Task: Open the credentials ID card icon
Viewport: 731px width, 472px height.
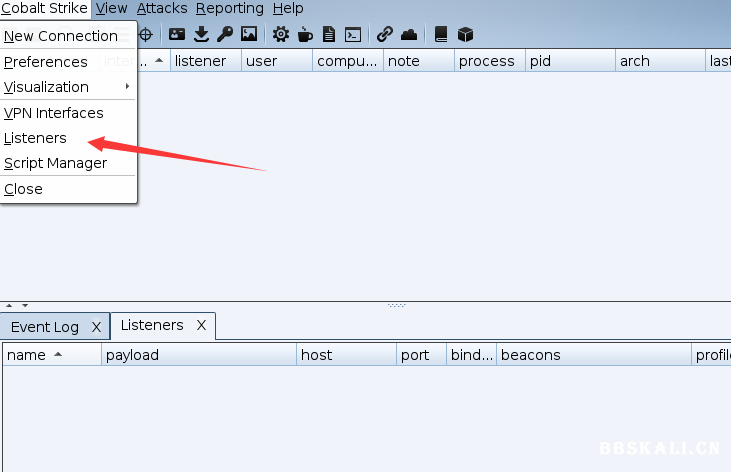Action: 177,34
